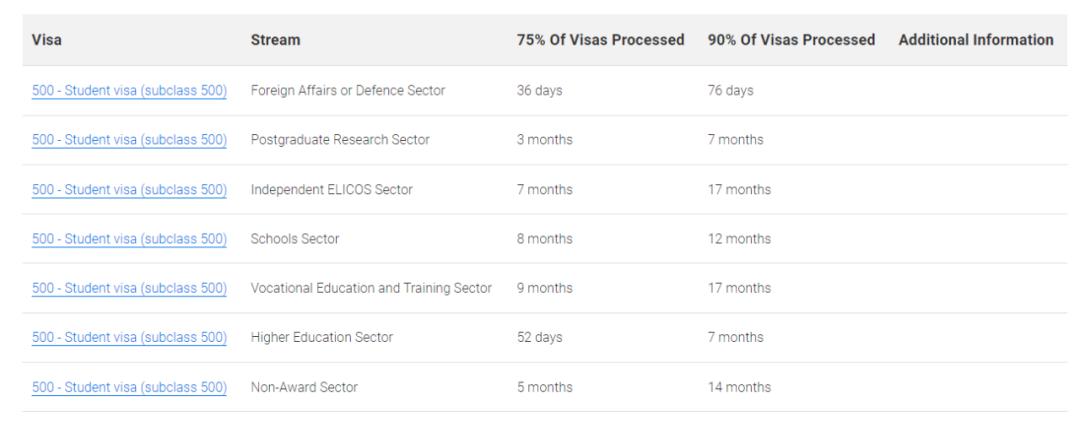Viewport: 1080px width, 439px height.
Task: Click the 14 months value in Non-Award row
Action: [x=739, y=387]
